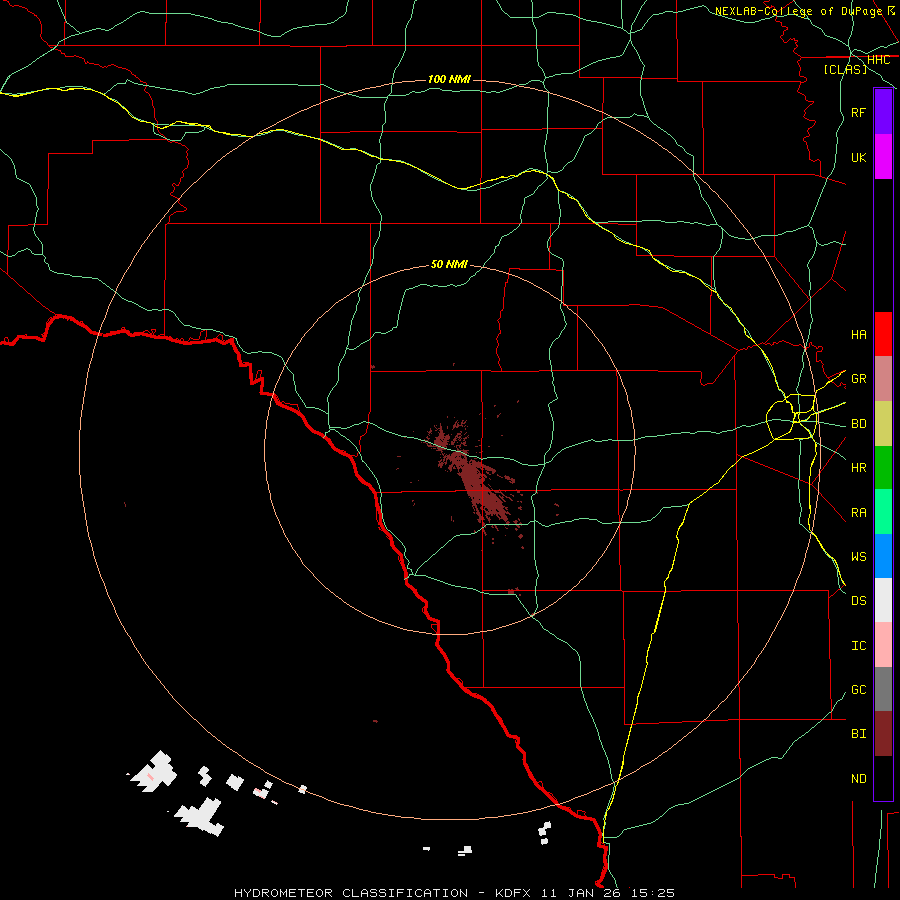
Task: Click the GC gray legend swatch
Action: click(883, 689)
